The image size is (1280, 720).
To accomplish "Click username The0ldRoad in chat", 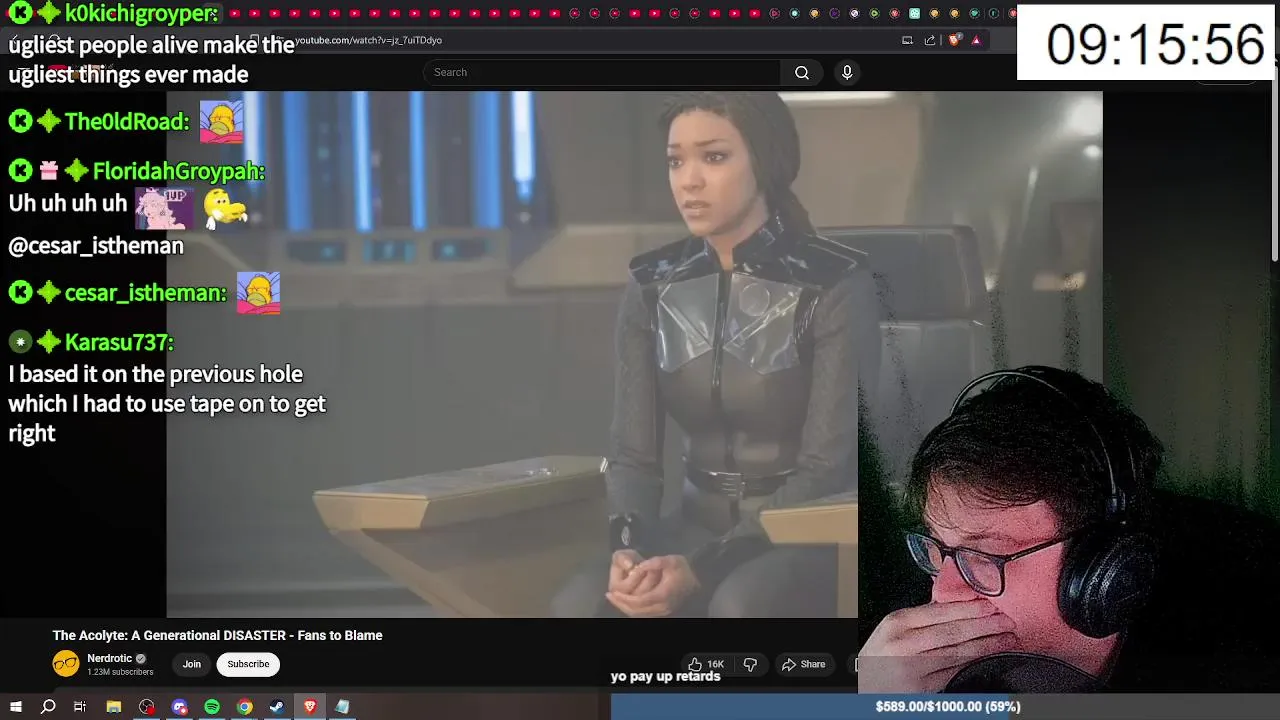I will click(126, 121).
